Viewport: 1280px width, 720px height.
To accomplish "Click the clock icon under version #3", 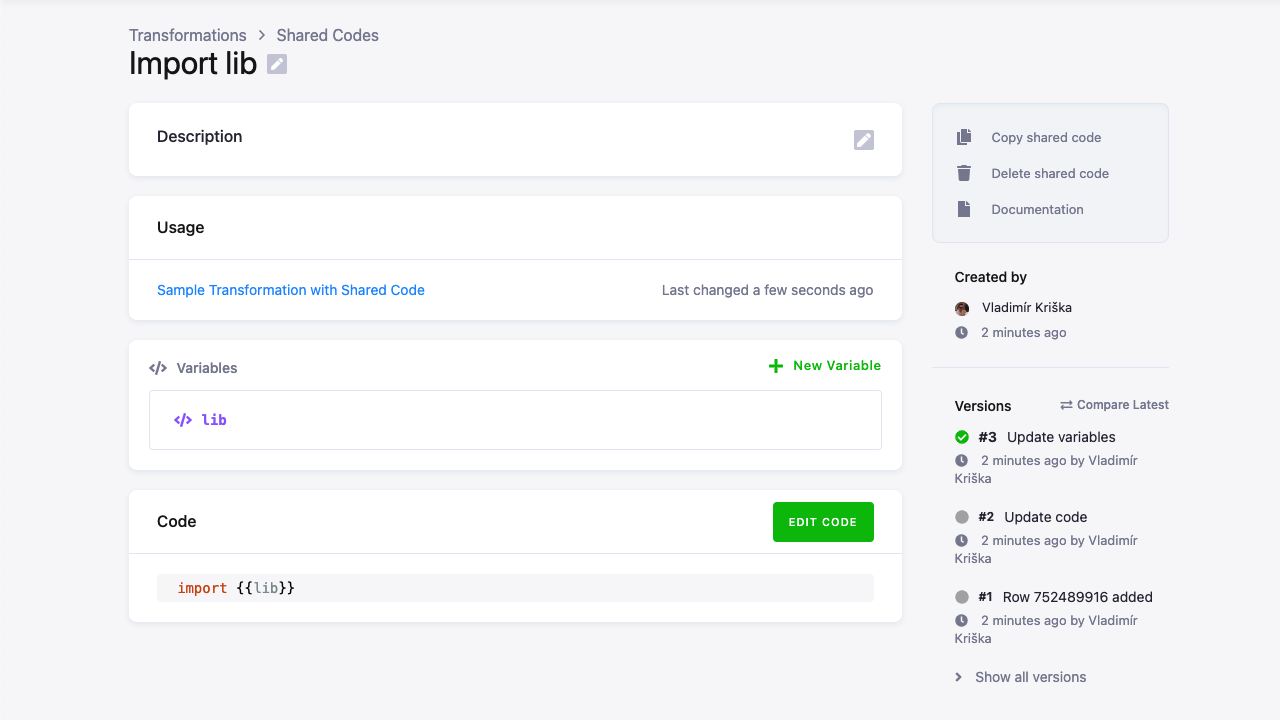I will click(x=961, y=460).
